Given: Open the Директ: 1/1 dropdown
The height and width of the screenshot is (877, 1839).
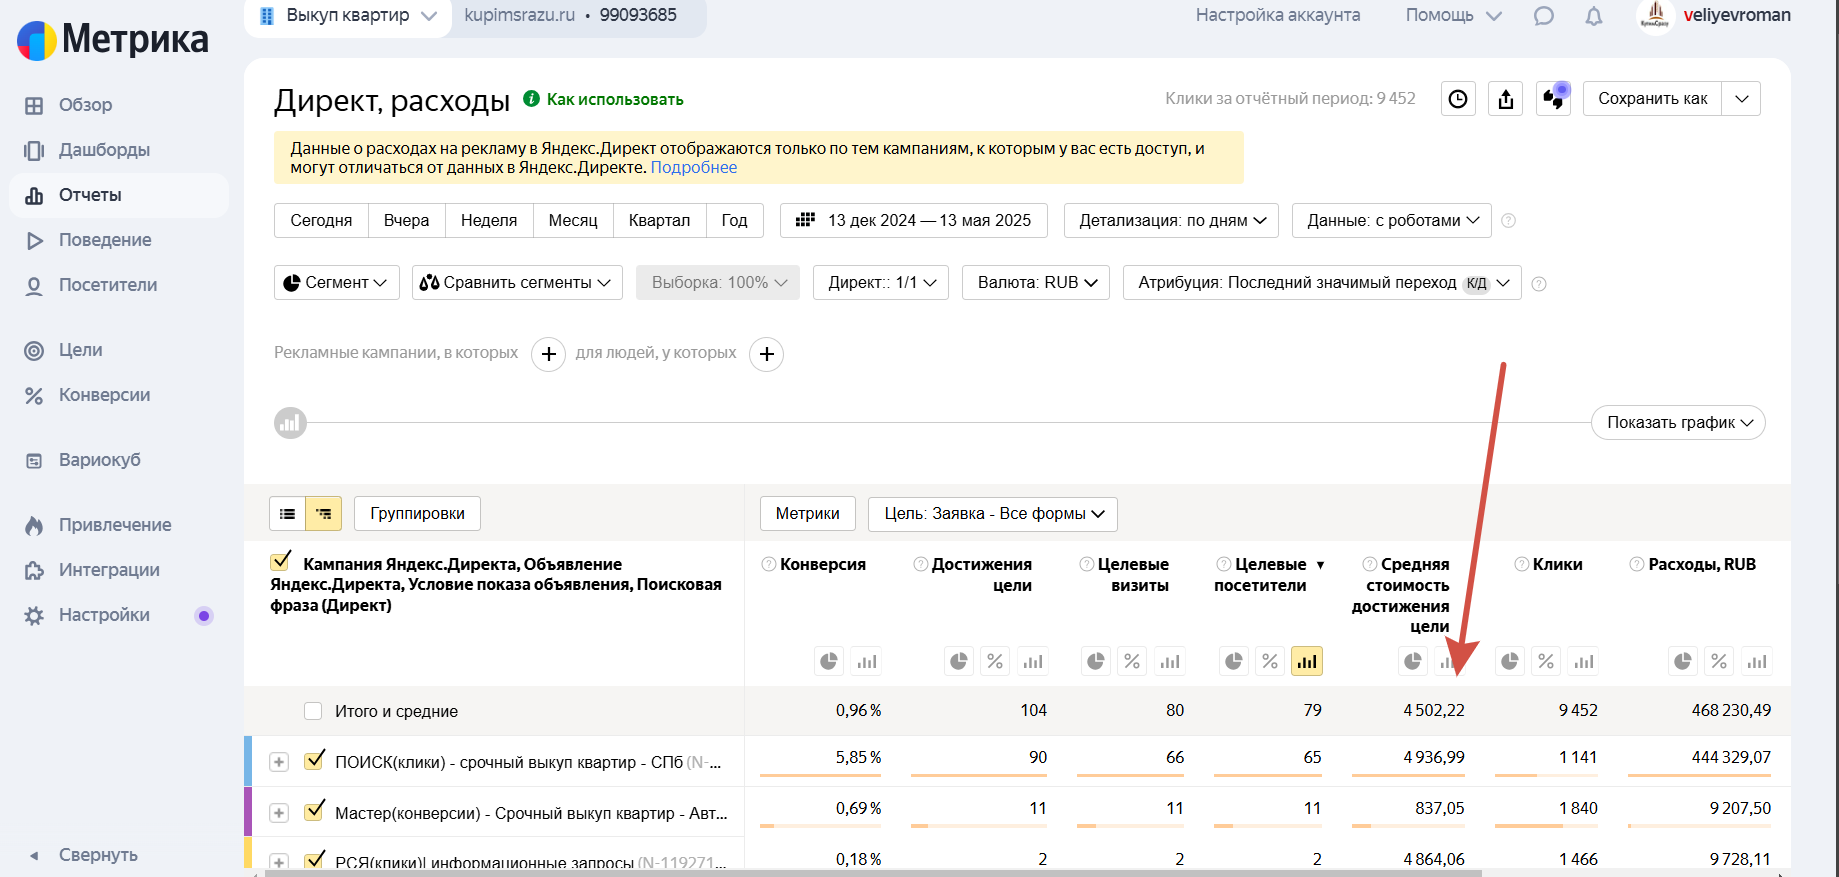Looking at the screenshot, I should click(x=881, y=283).
